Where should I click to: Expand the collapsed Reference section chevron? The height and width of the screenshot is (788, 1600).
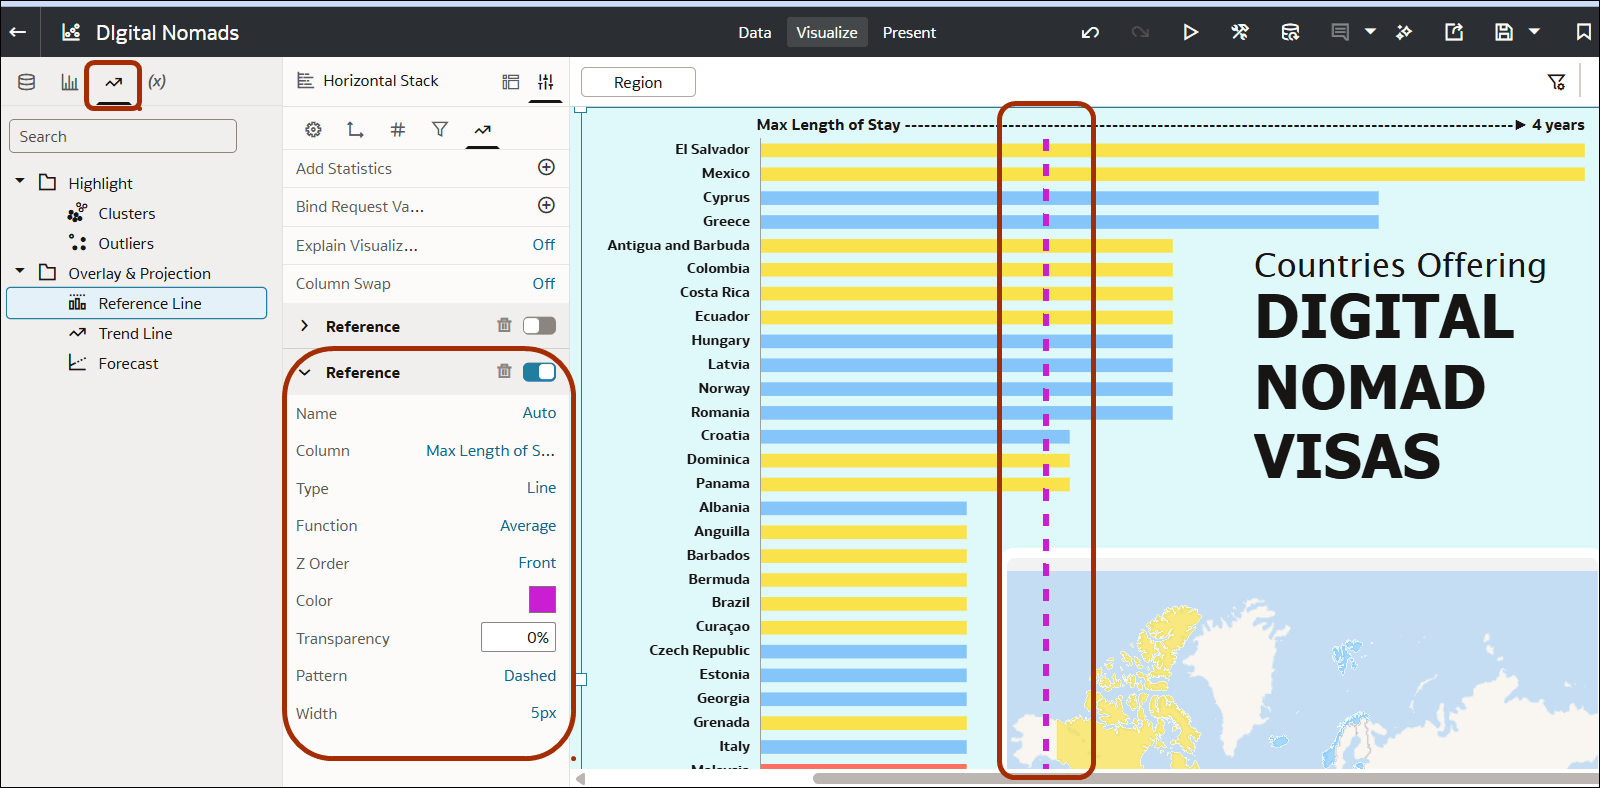305,326
